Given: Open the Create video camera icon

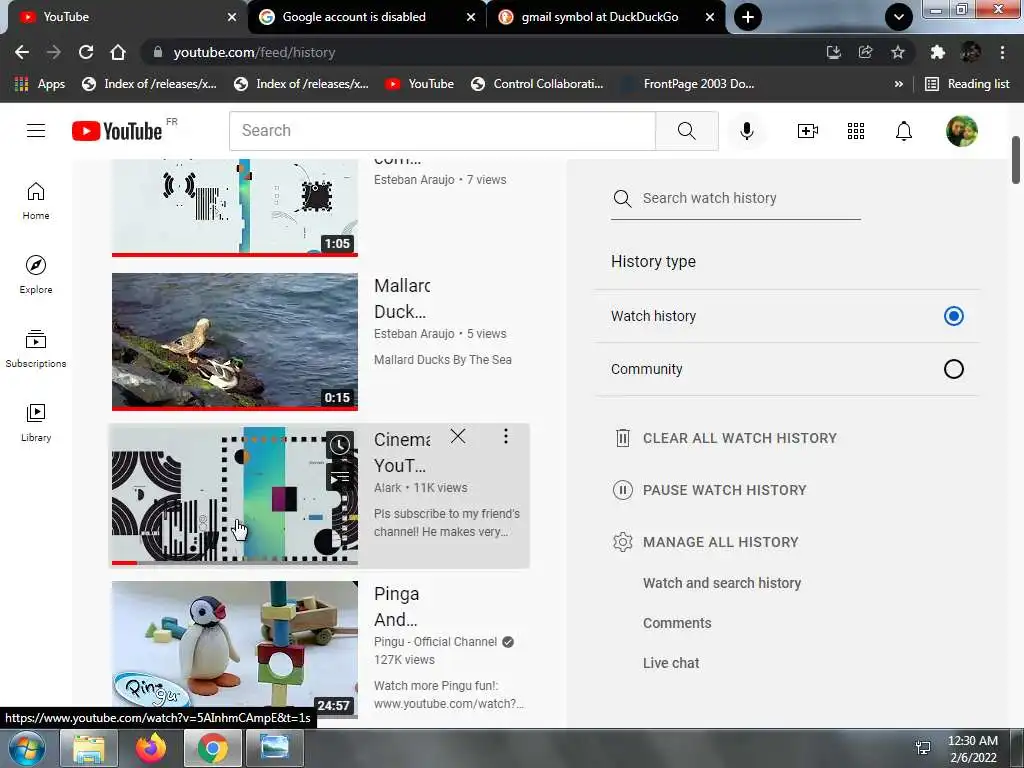Looking at the screenshot, I should tap(808, 131).
